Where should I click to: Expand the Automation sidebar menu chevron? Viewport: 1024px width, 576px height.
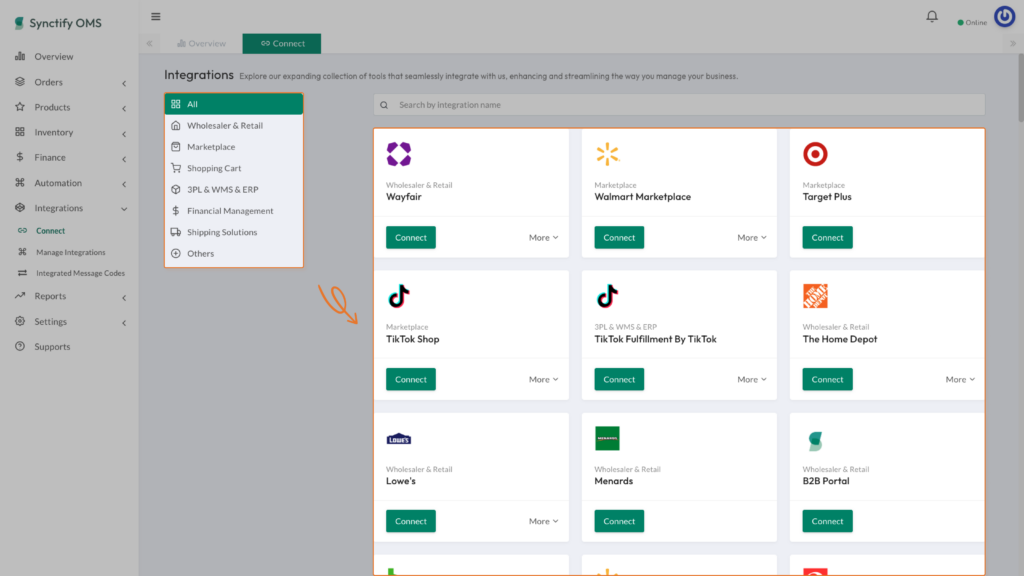click(x=124, y=184)
